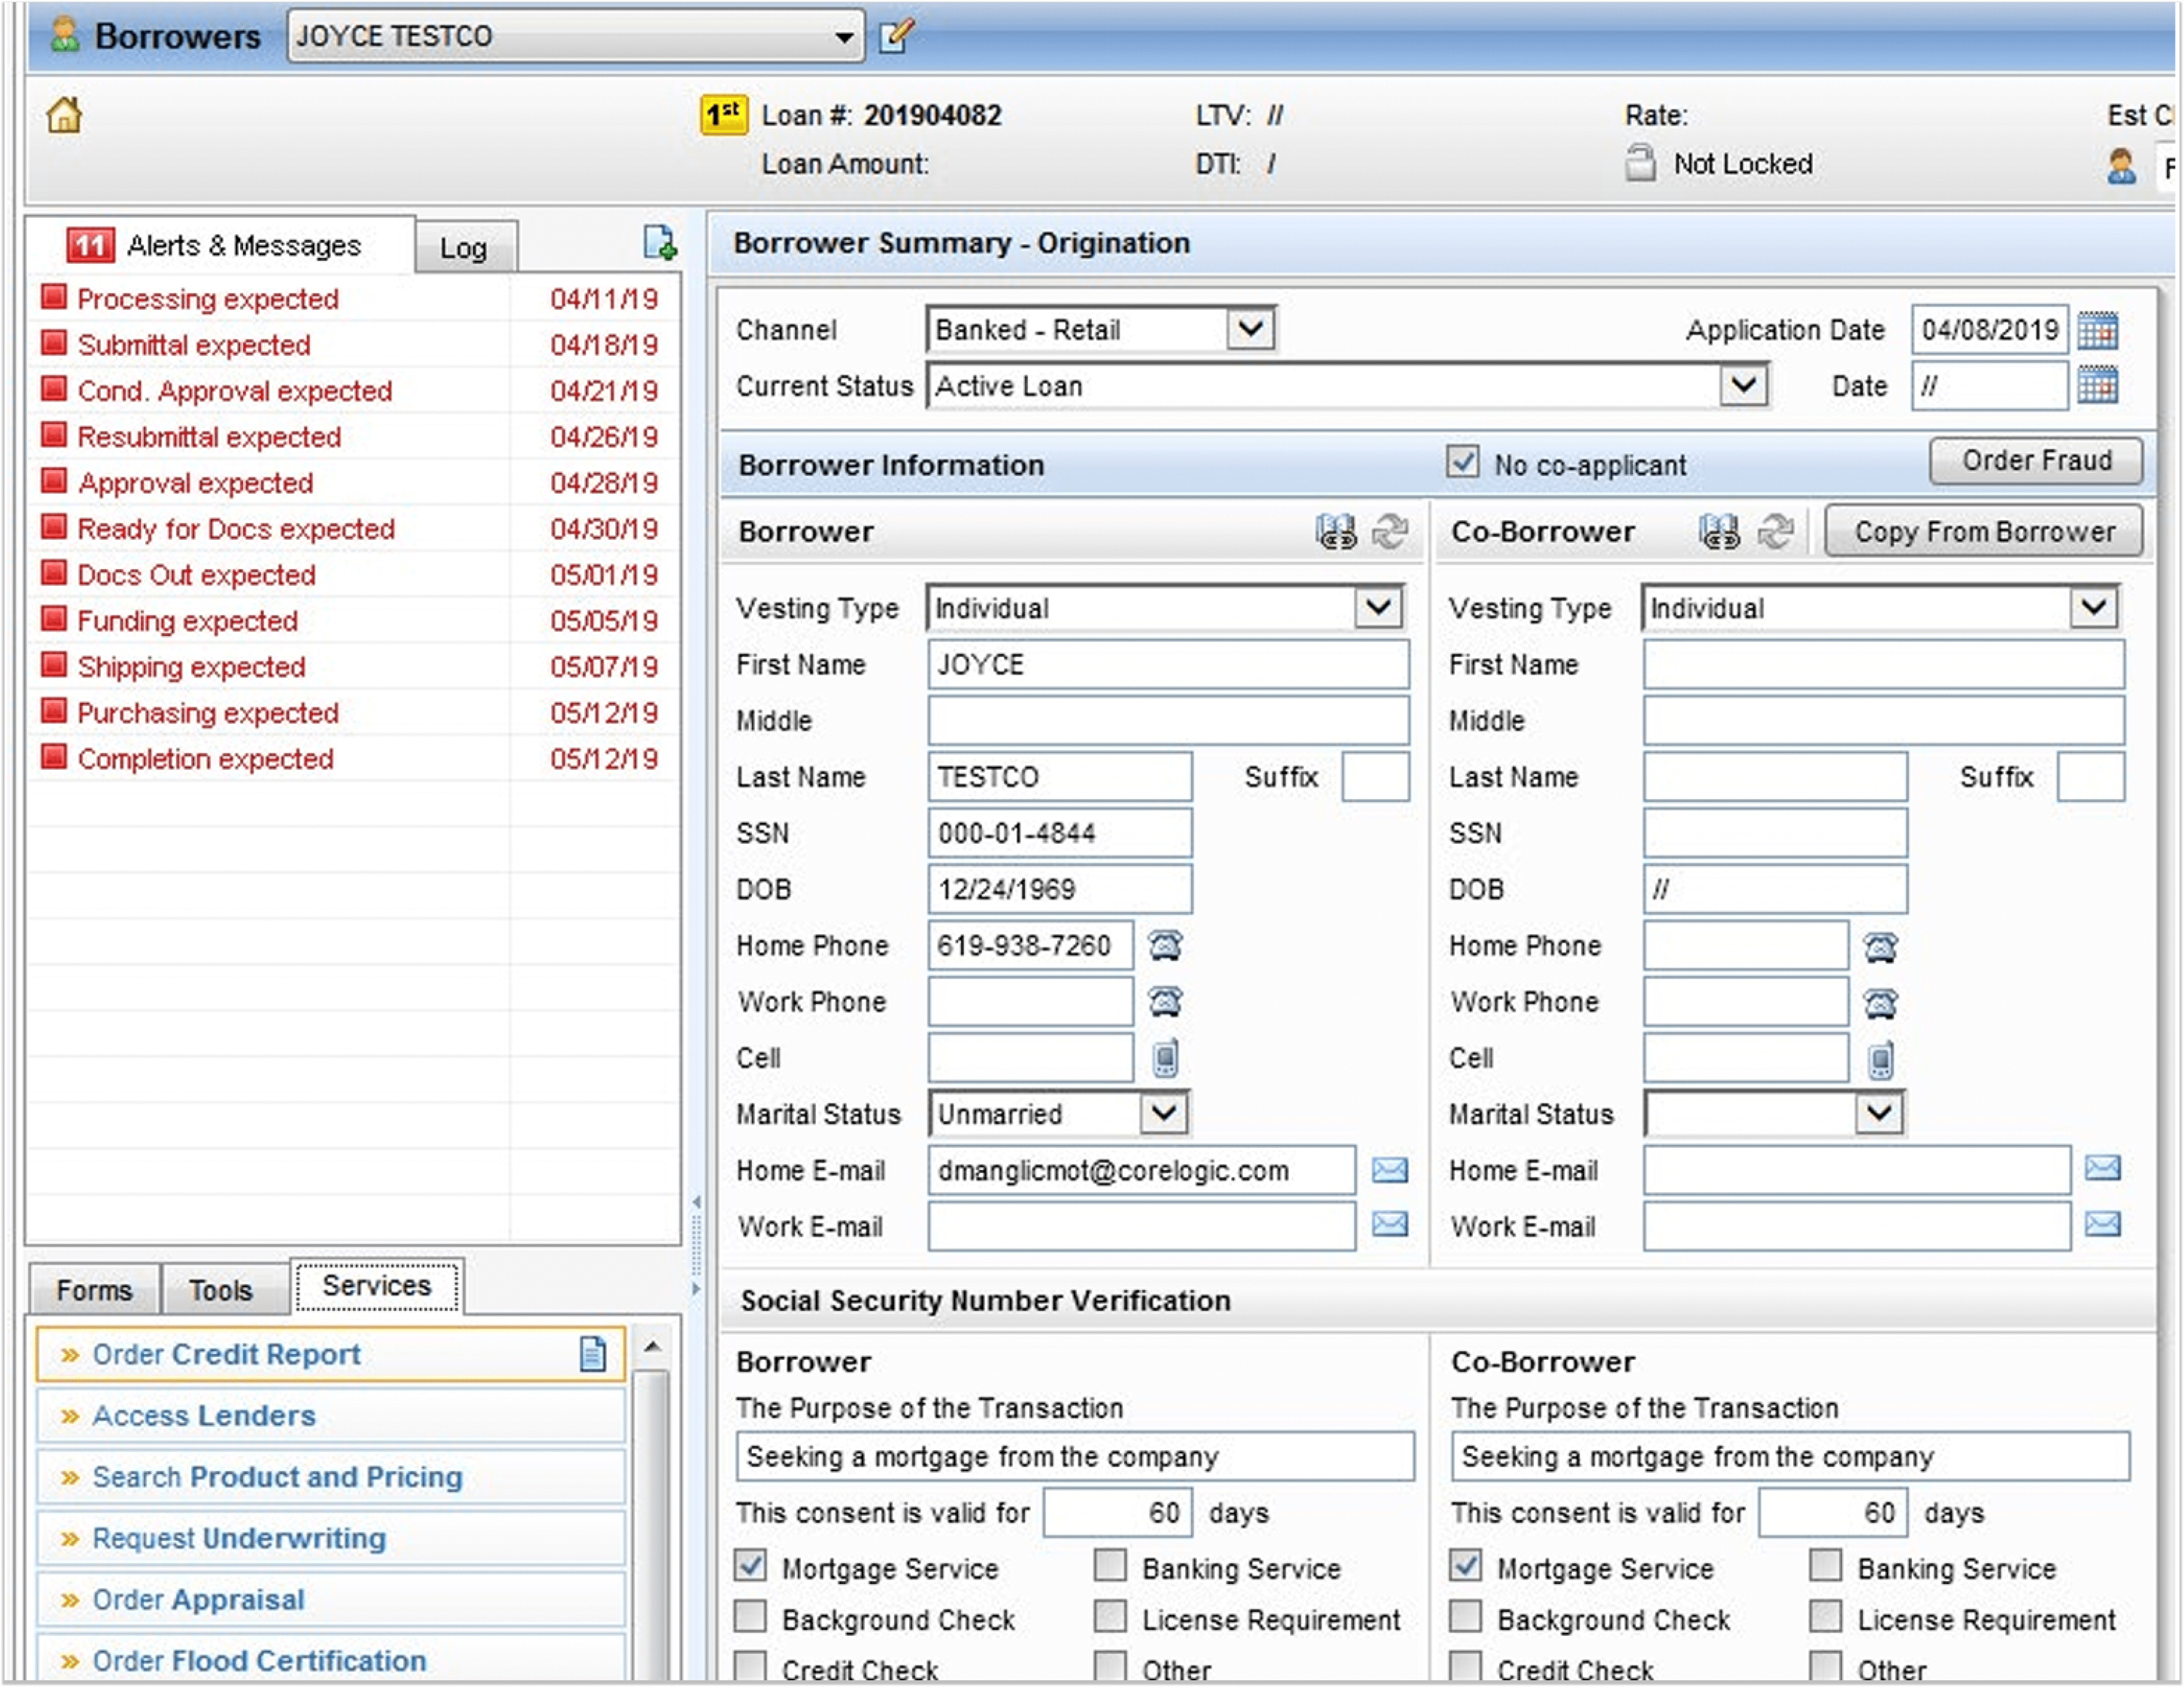Check borrower Banking Service checkbox

pos(1110,1566)
